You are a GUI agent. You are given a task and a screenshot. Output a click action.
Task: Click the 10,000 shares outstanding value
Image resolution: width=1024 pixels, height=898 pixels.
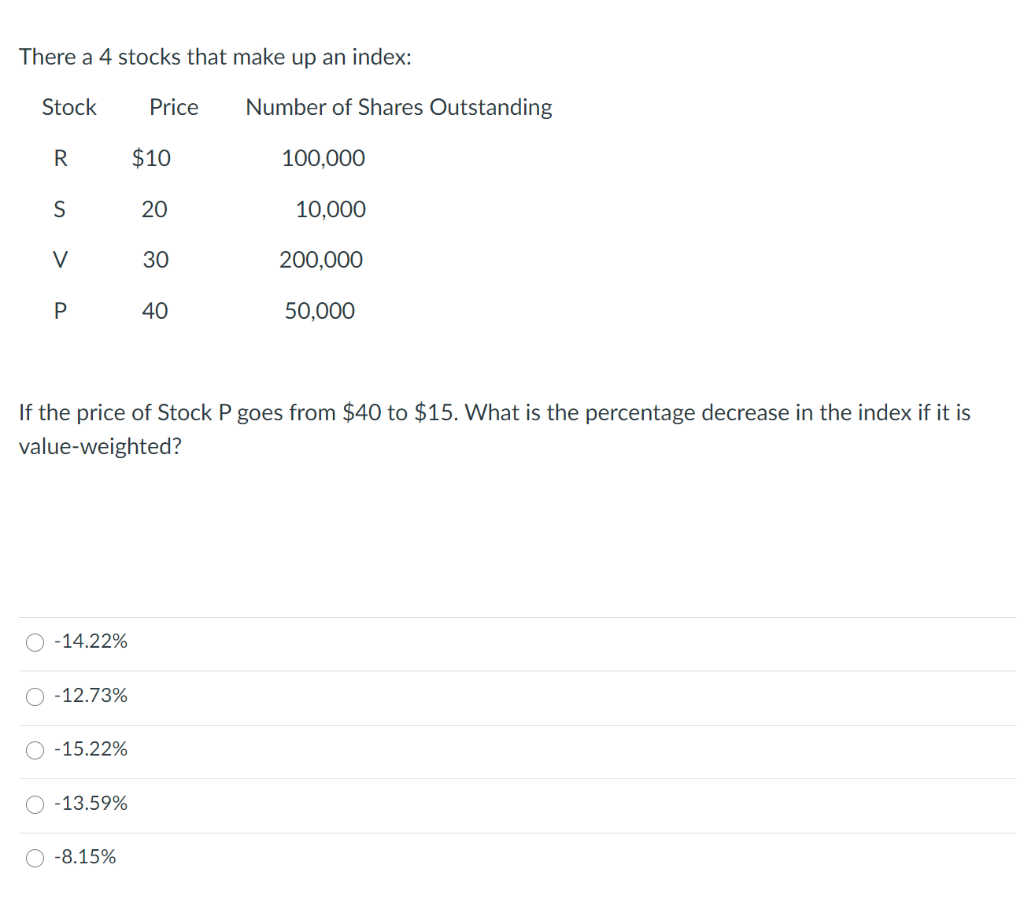[x=331, y=210]
